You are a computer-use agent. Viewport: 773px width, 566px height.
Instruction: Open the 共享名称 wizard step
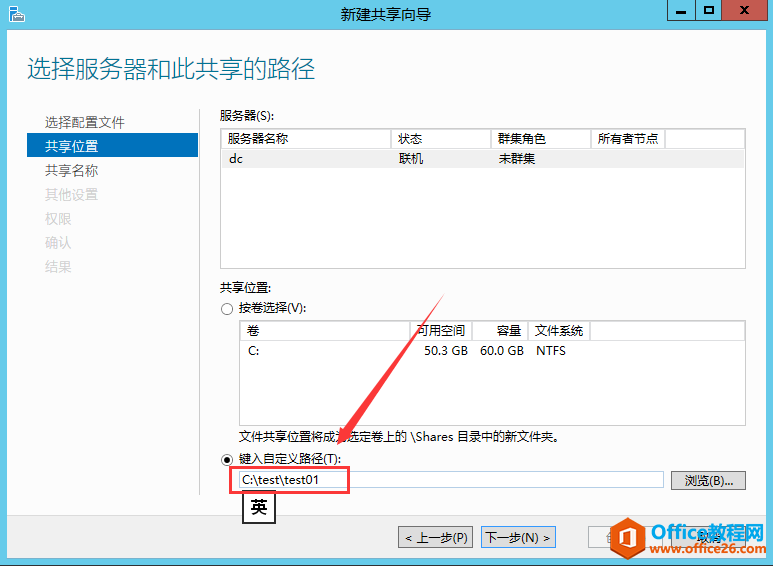71,171
